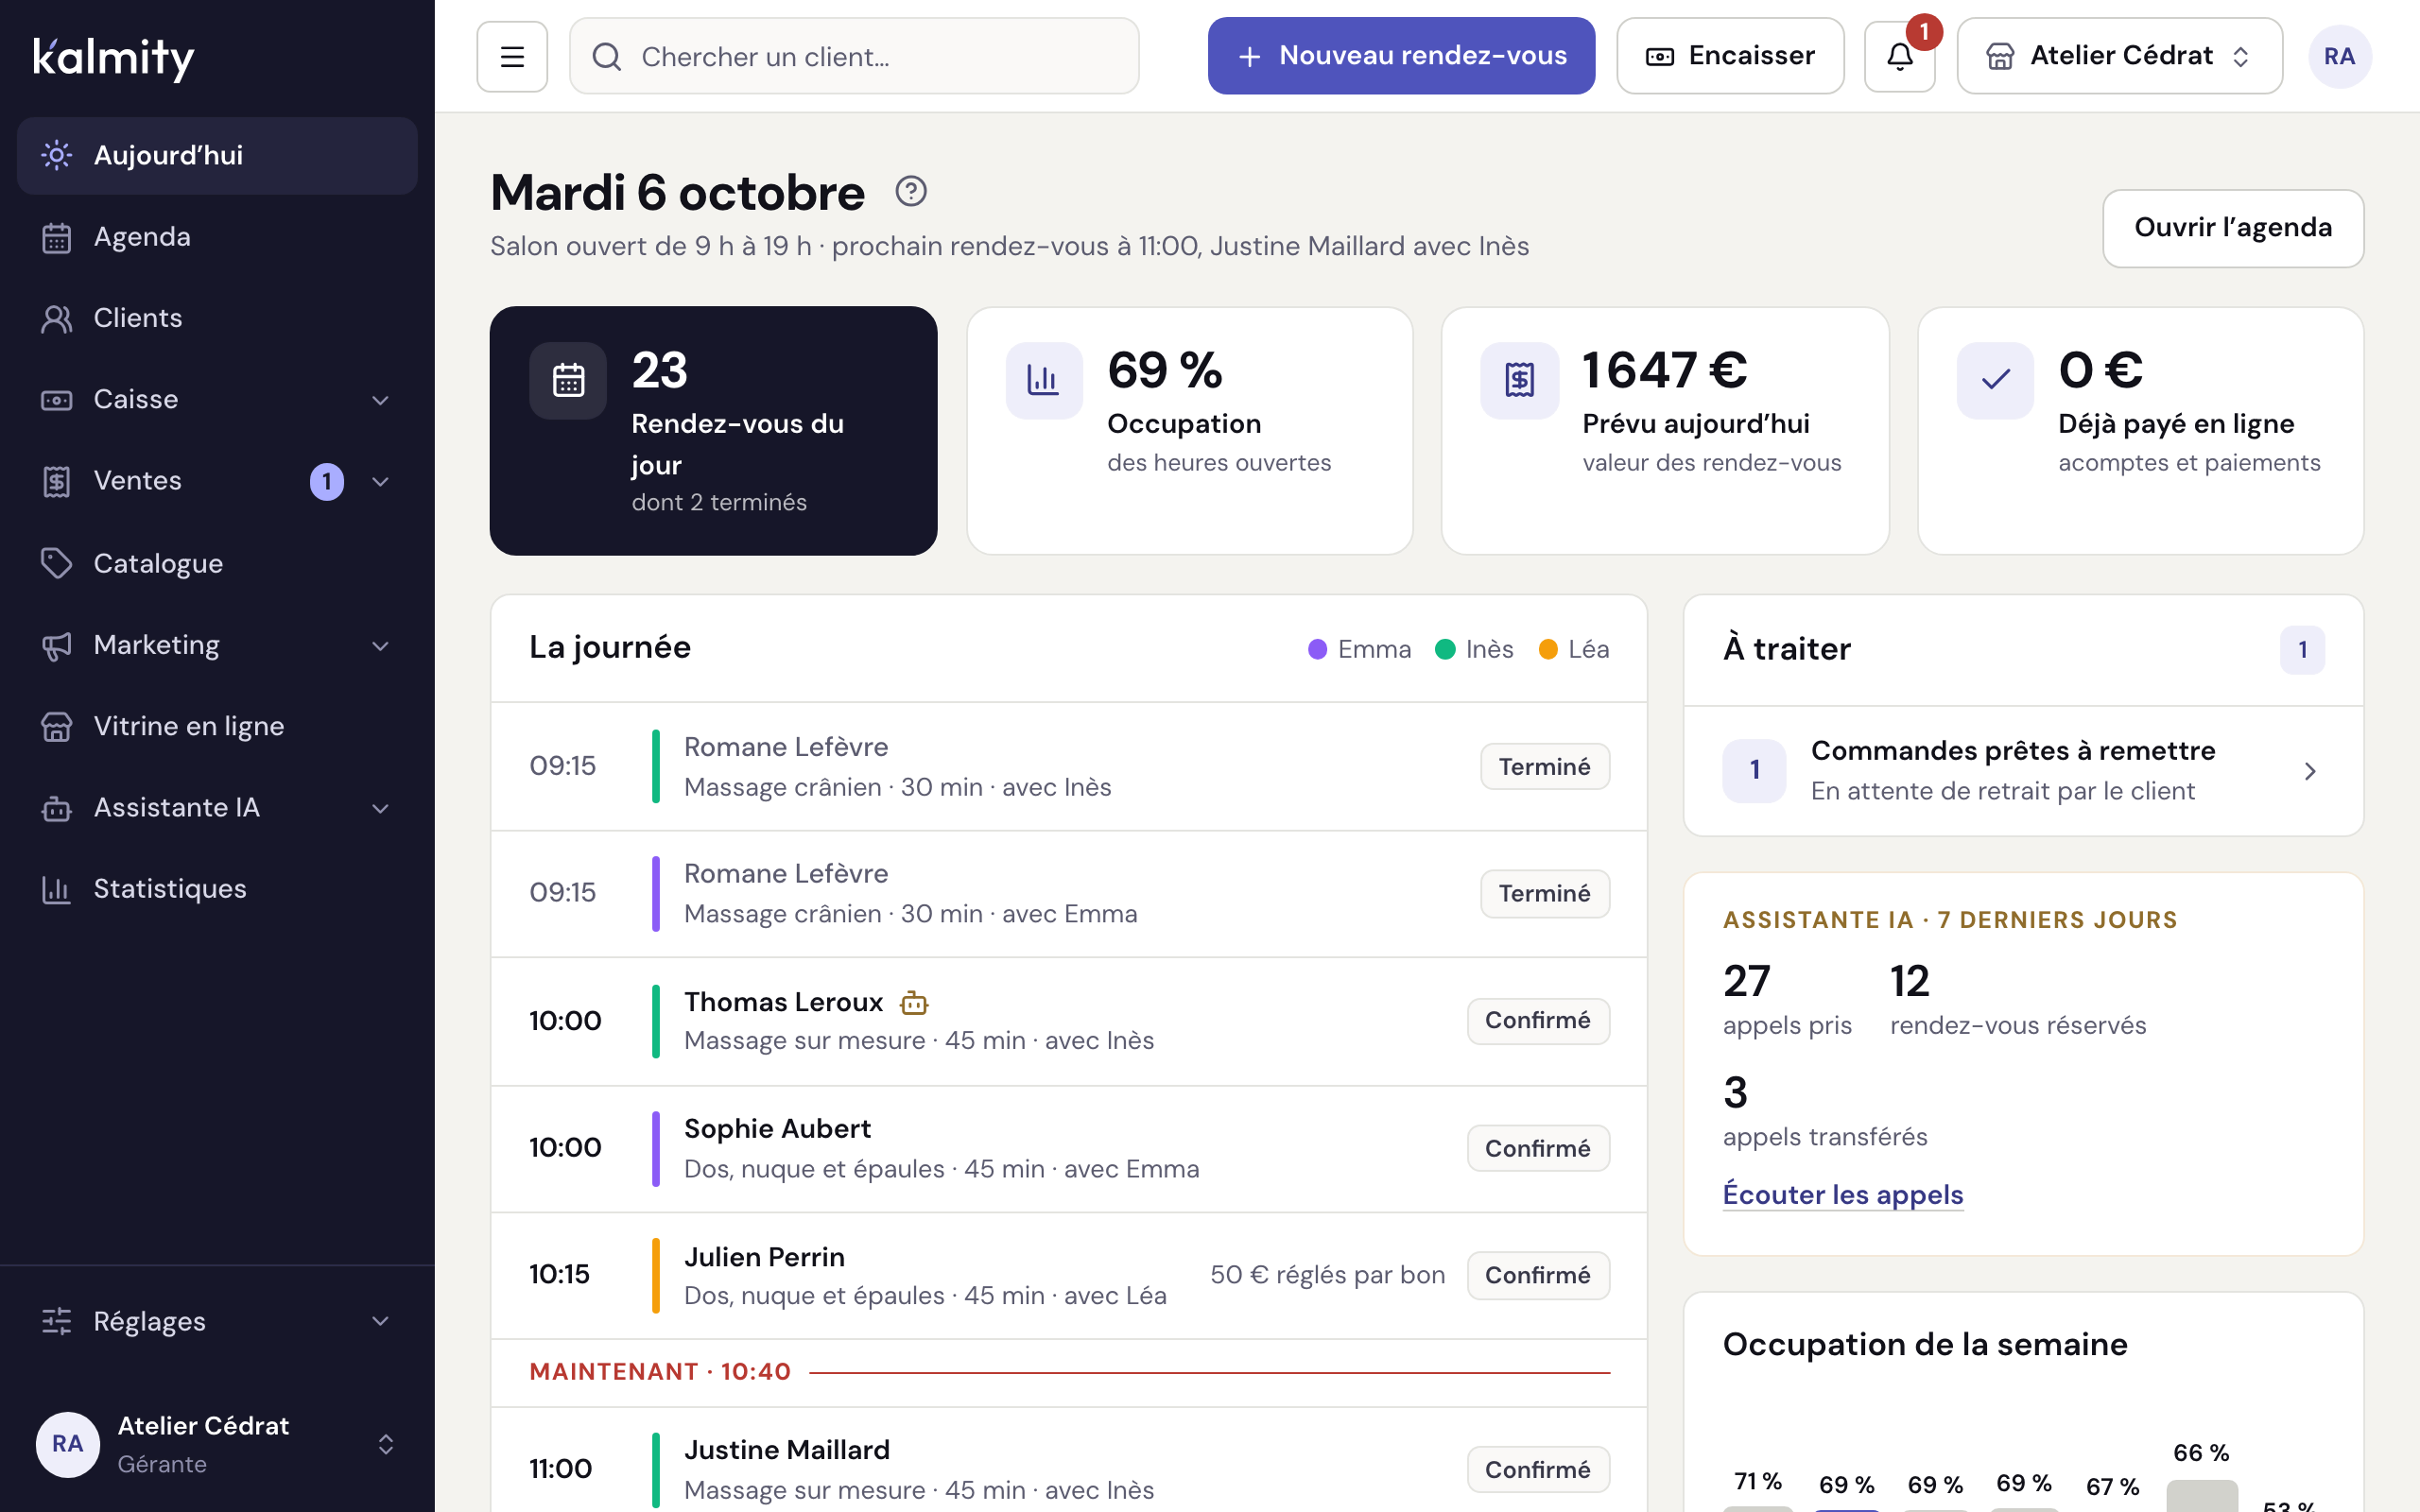2420x1512 pixels.
Task: Go to Aujourd'hui in sidebar
Action: [217, 155]
